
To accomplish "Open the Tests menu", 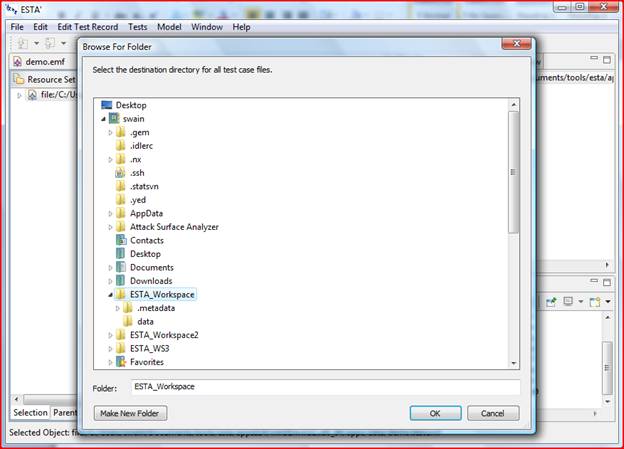I will 139,26.
